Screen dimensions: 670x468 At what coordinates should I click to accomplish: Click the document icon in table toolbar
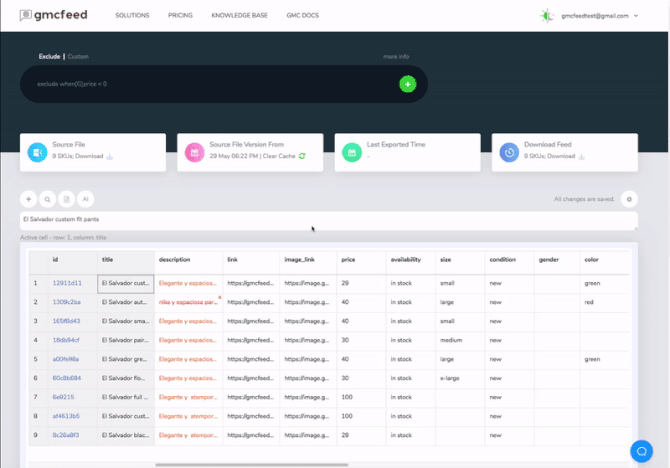click(66, 199)
